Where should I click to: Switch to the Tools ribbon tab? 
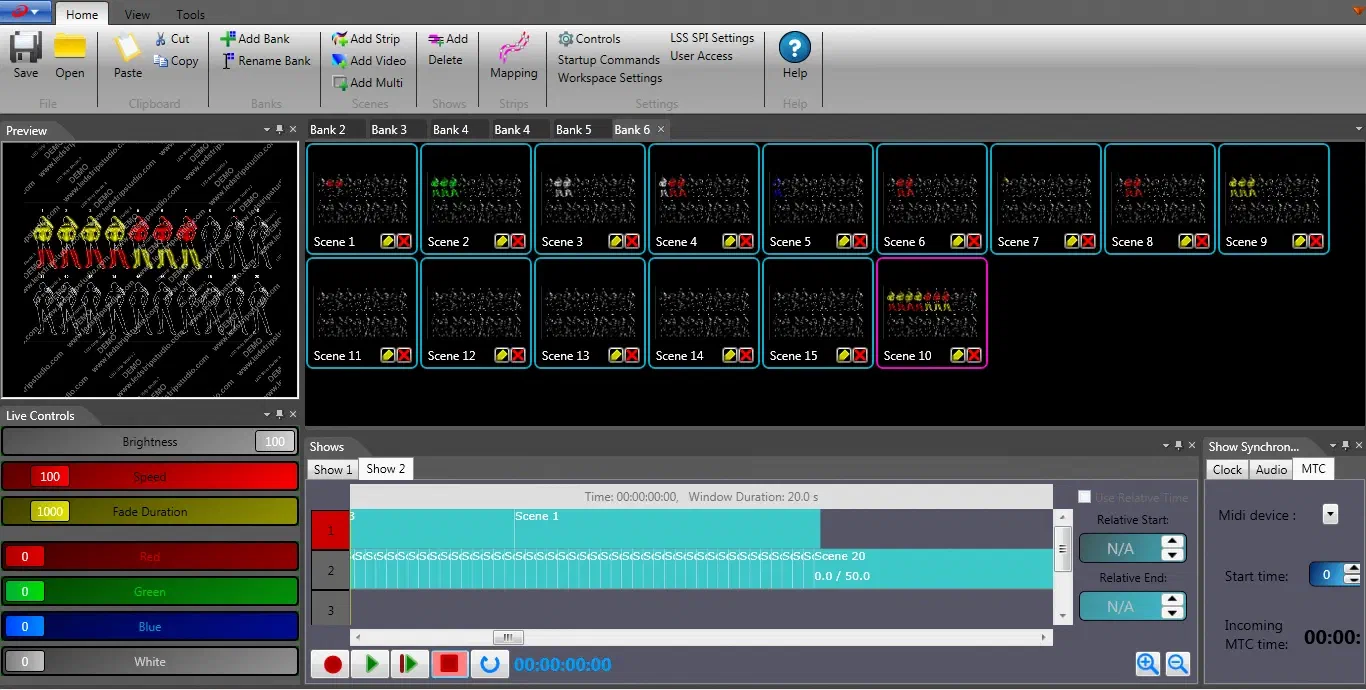(190, 15)
